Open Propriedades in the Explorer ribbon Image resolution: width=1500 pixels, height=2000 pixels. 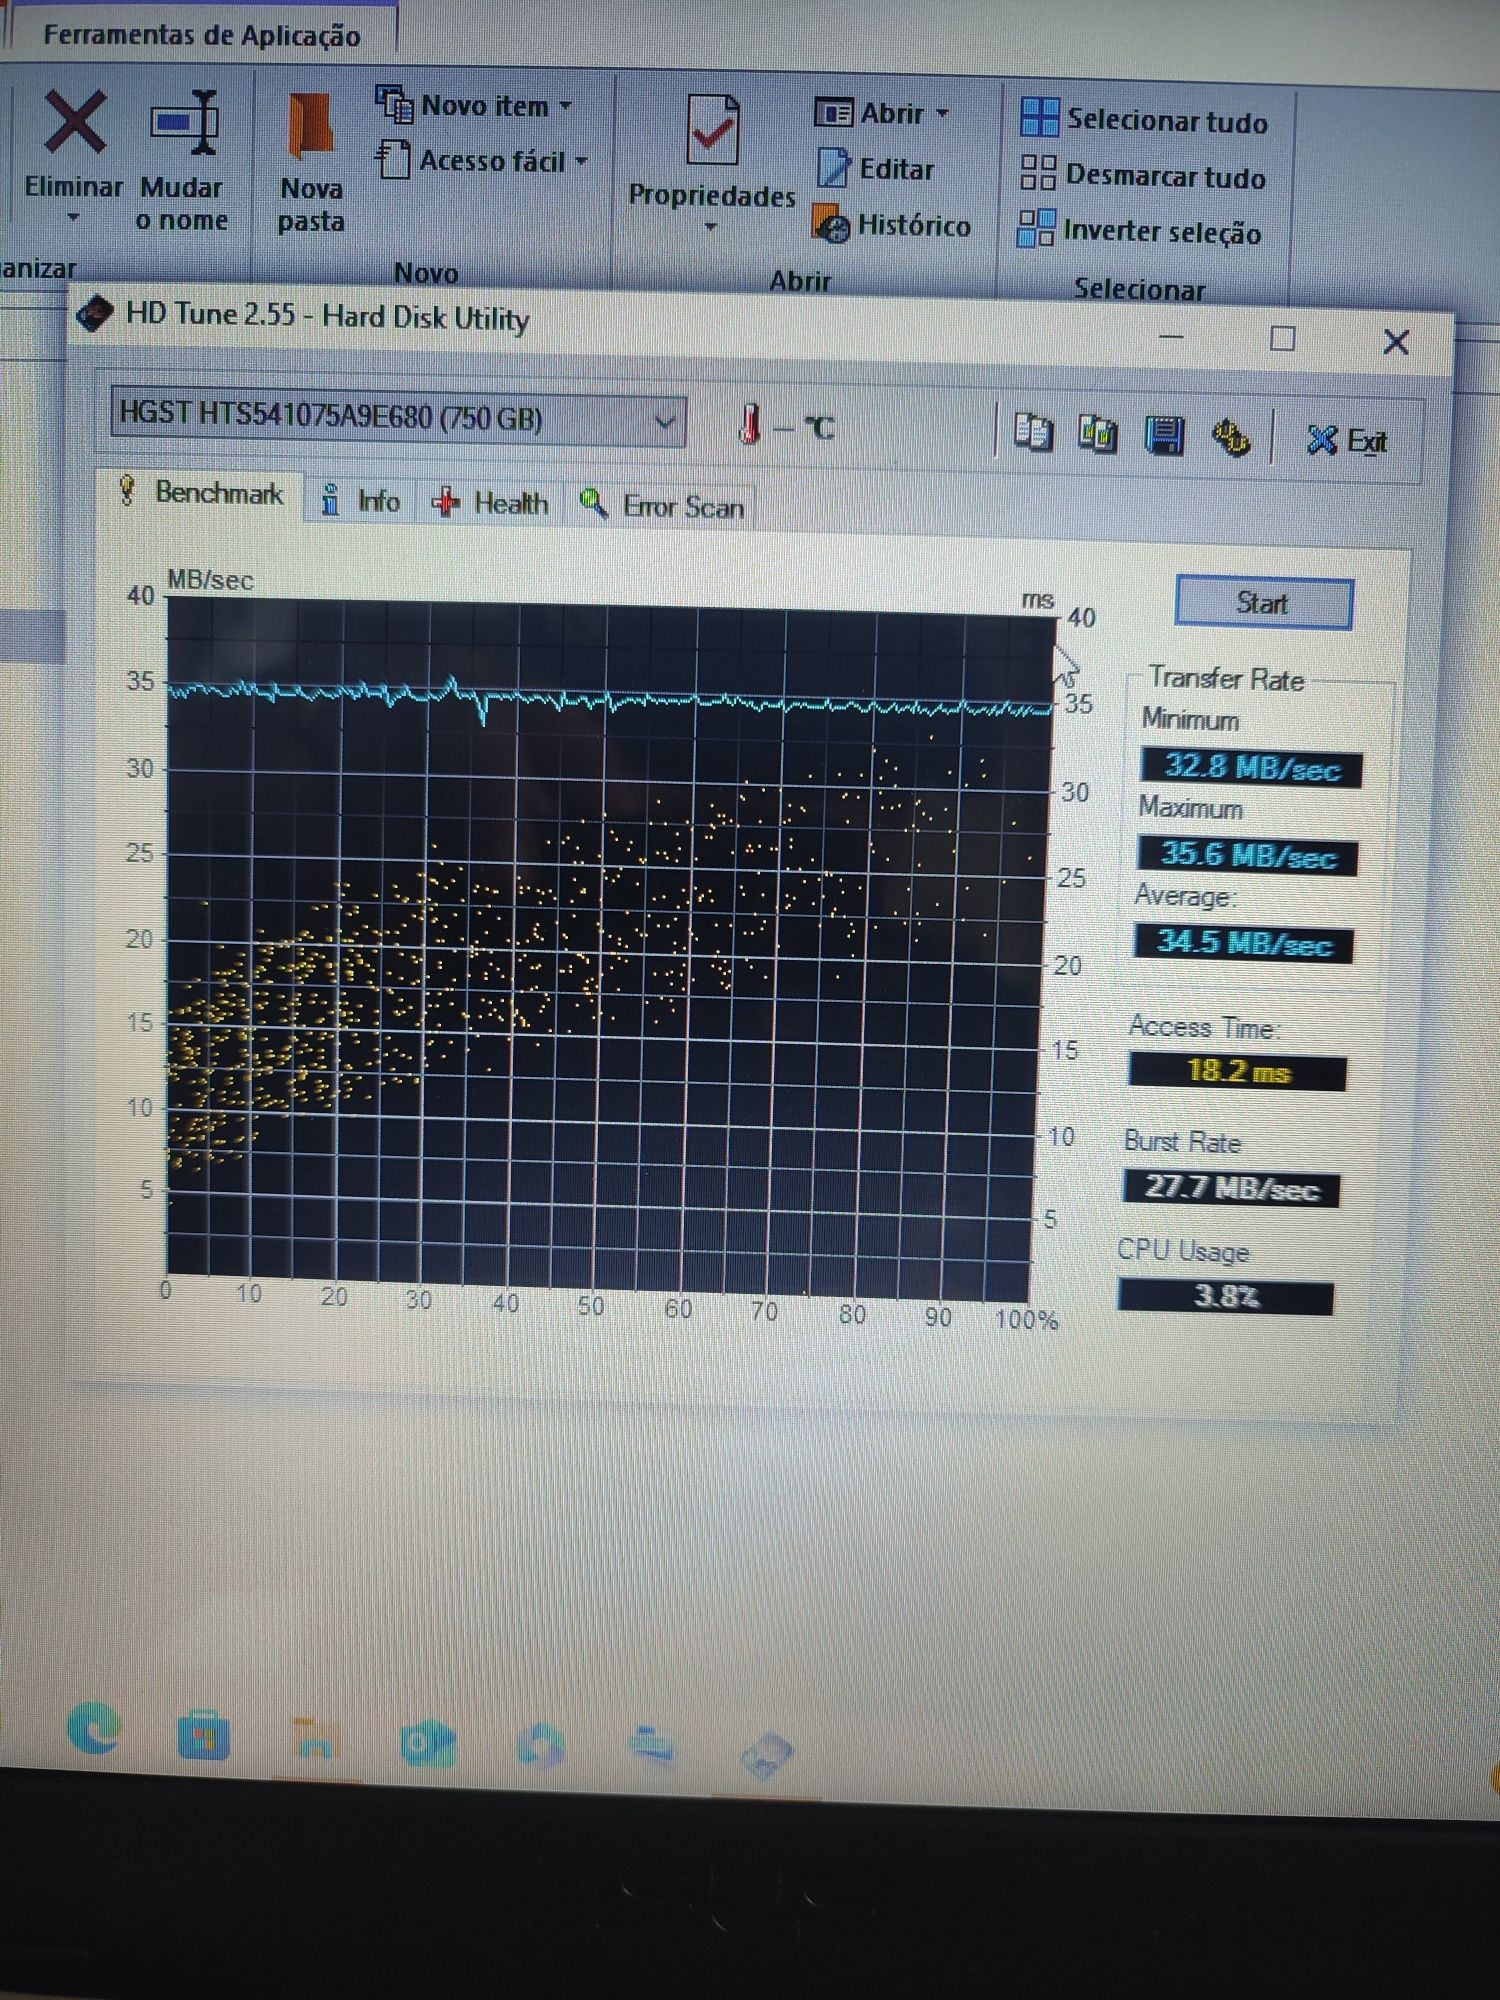coord(712,152)
